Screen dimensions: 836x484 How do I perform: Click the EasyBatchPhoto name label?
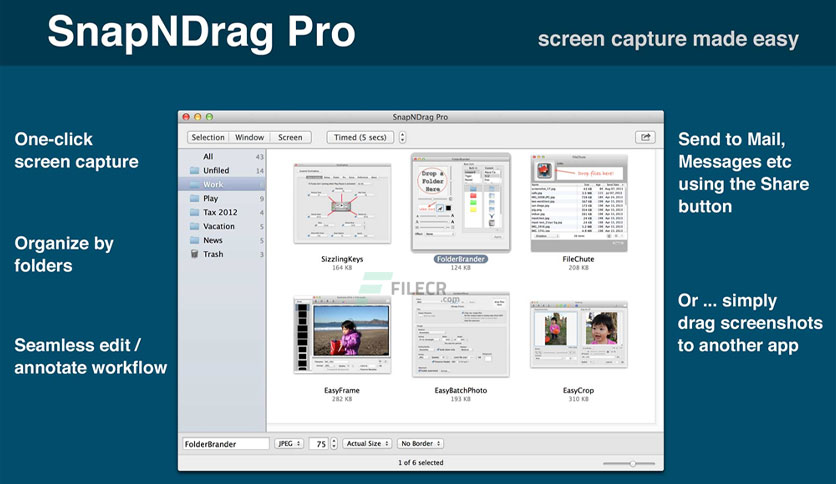(461, 390)
